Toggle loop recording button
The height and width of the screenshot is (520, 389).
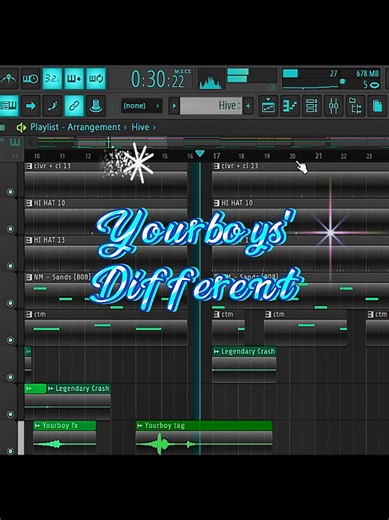(x=96, y=79)
